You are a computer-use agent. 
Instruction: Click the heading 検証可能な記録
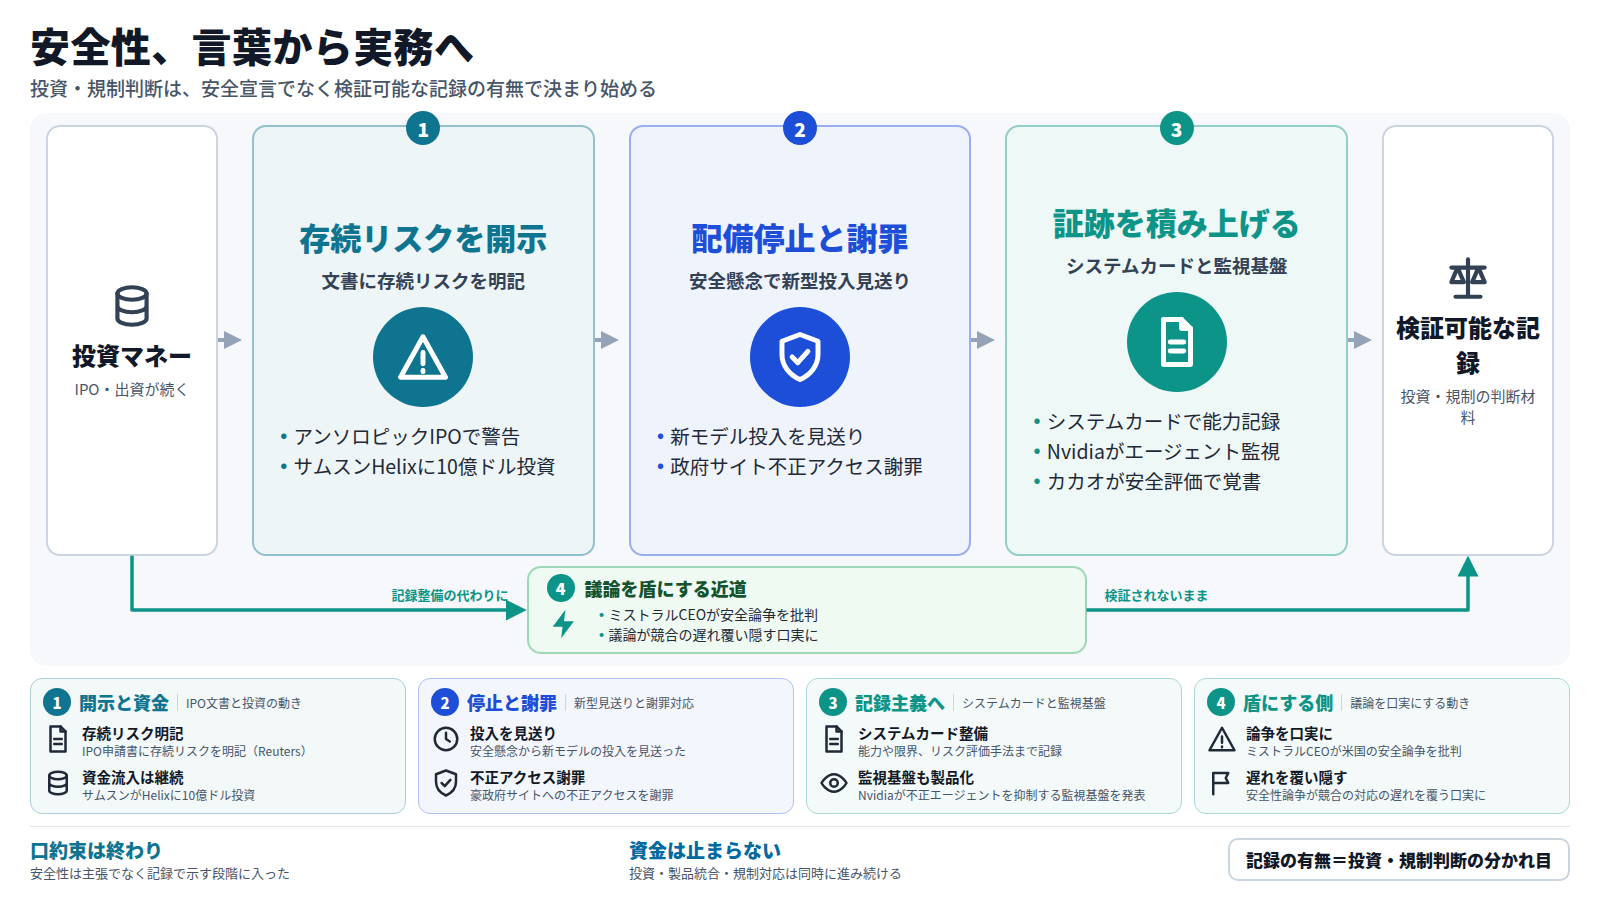(1468, 345)
